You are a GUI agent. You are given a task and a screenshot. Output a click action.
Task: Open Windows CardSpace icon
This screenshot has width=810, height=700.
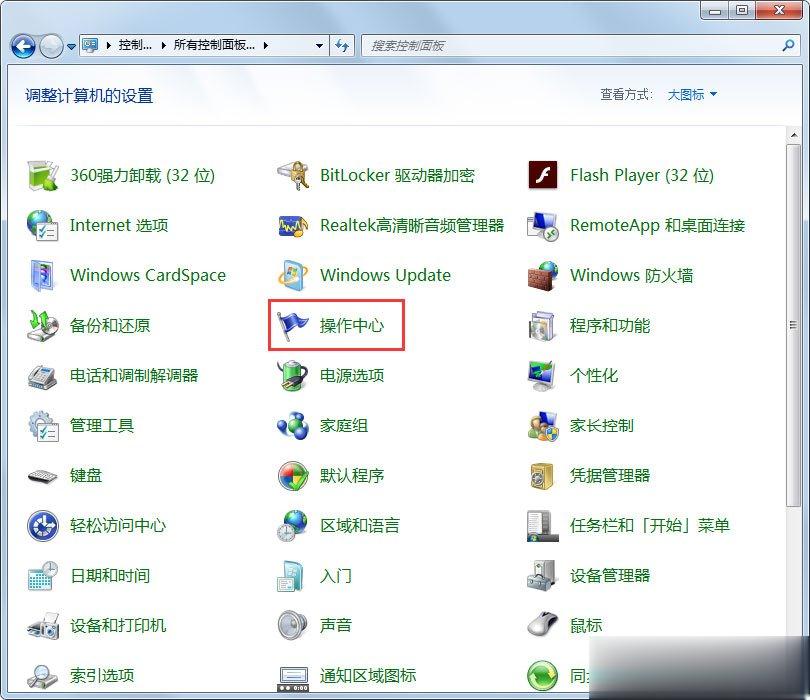tap(43, 275)
